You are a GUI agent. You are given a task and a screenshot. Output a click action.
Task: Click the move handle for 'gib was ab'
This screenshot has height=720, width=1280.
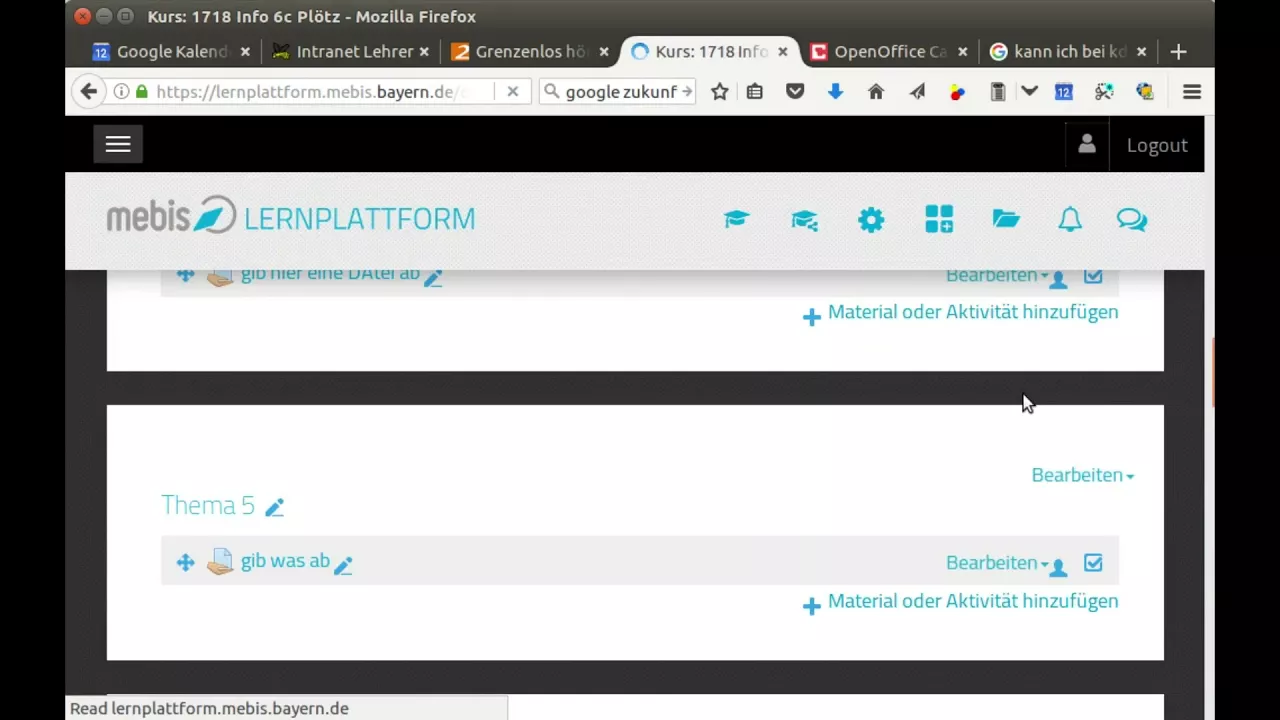185,562
